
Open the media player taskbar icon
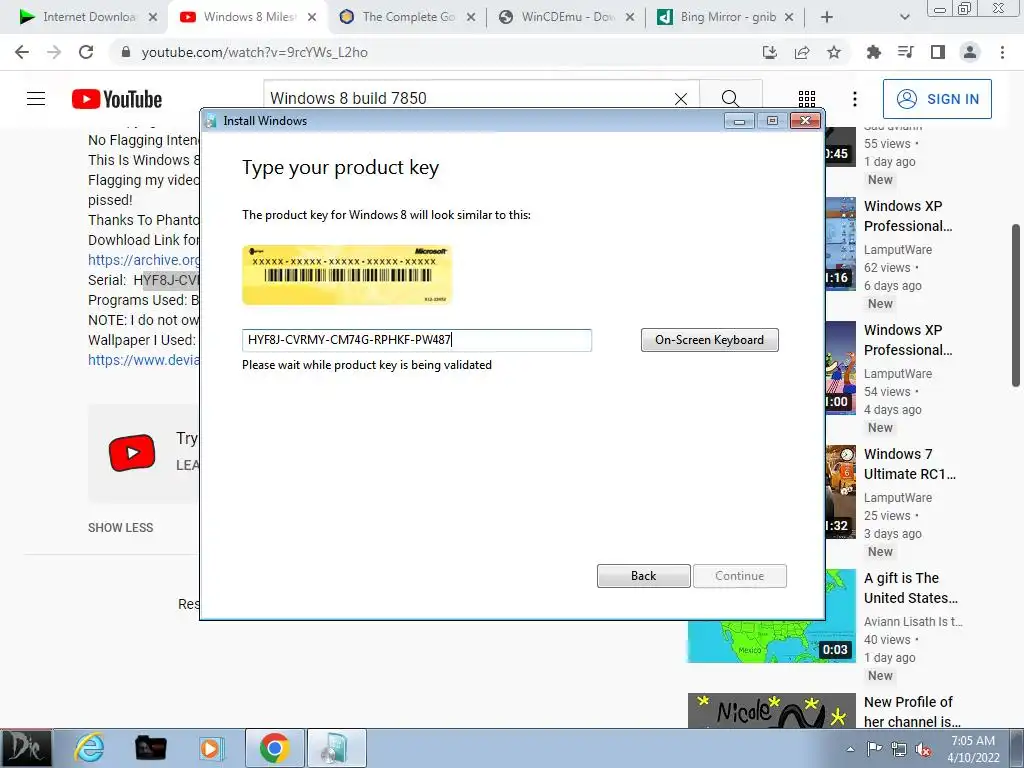point(212,748)
